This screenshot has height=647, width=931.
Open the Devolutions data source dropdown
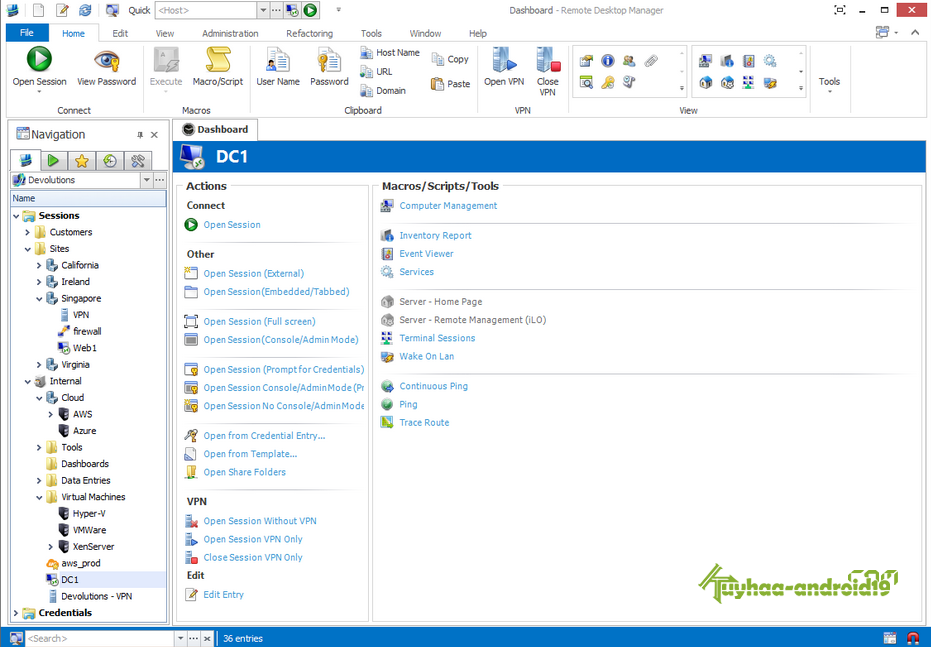click(147, 180)
